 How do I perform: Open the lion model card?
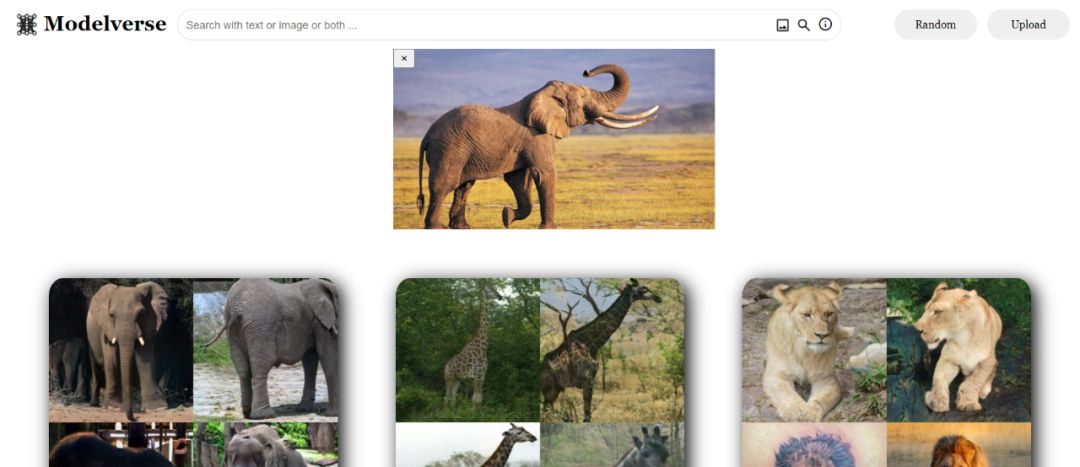tap(886, 373)
